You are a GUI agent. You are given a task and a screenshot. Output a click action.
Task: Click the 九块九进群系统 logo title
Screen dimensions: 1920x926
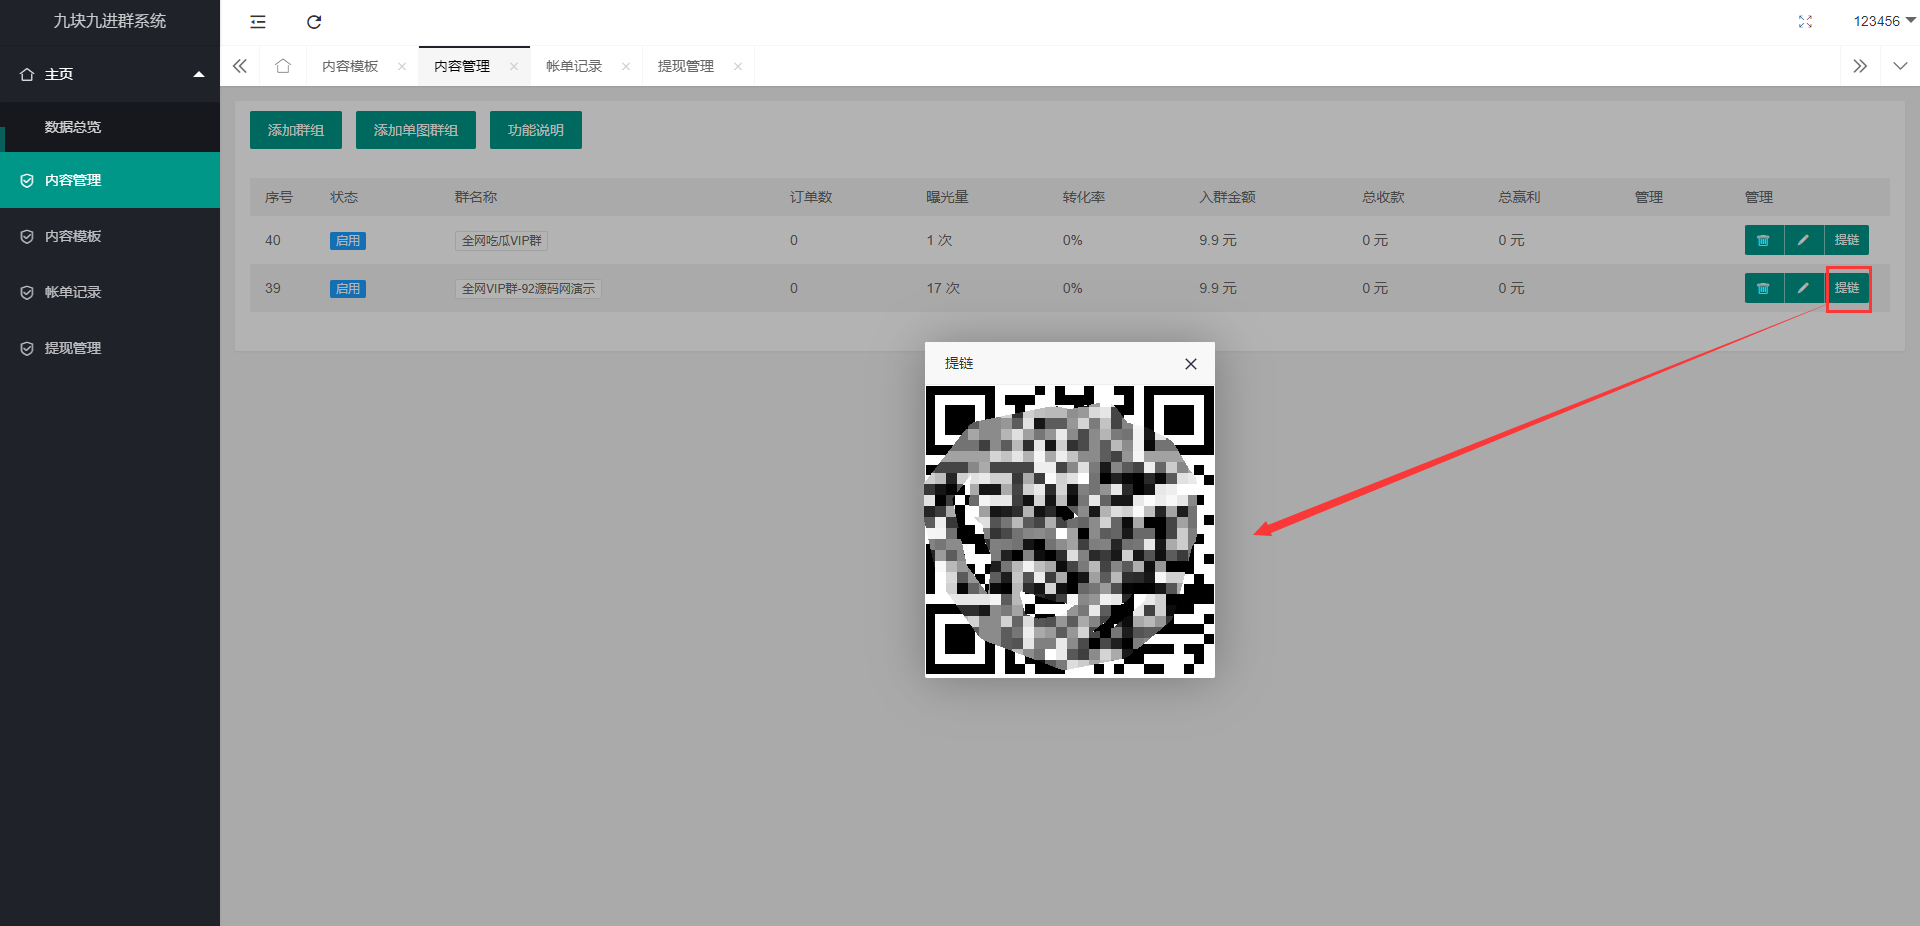coord(110,21)
